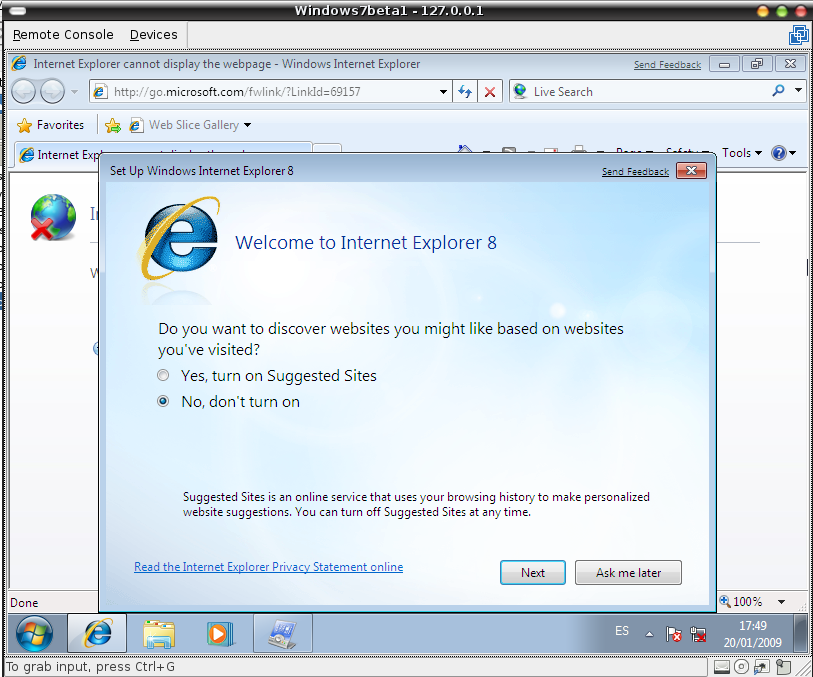Image resolution: width=813 pixels, height=677 pixels.
Task: Open the Windows Start orb
Action: tap(34, 633)
